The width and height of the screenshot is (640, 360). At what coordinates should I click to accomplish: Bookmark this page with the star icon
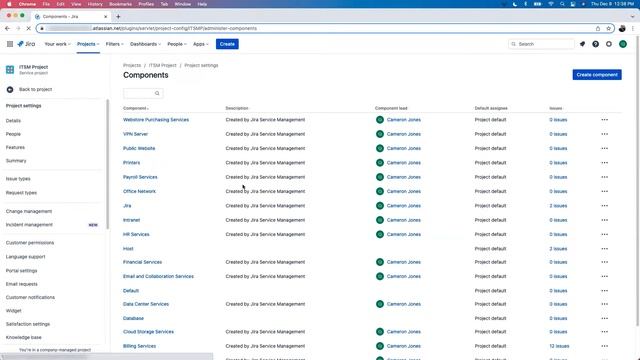pos(609,29)
